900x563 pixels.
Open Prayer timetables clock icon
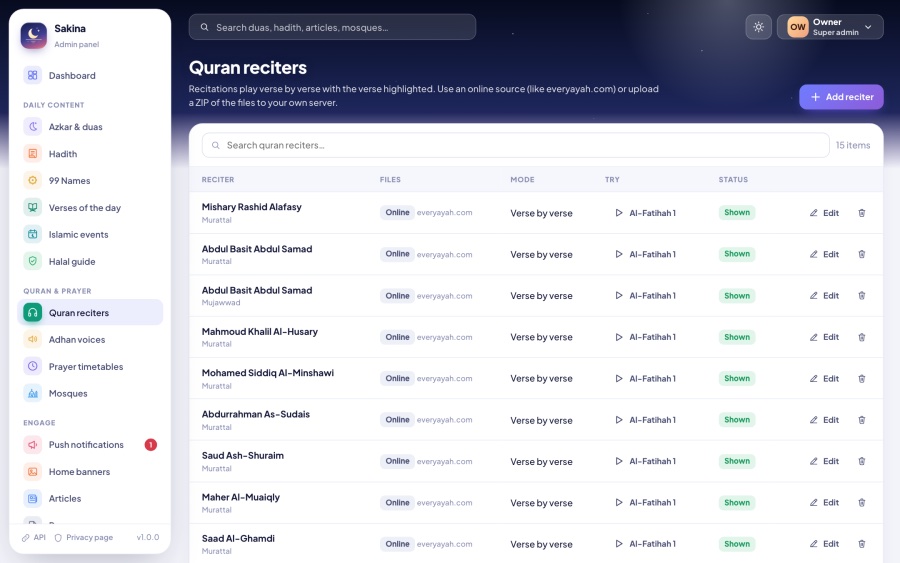(33, 366)
